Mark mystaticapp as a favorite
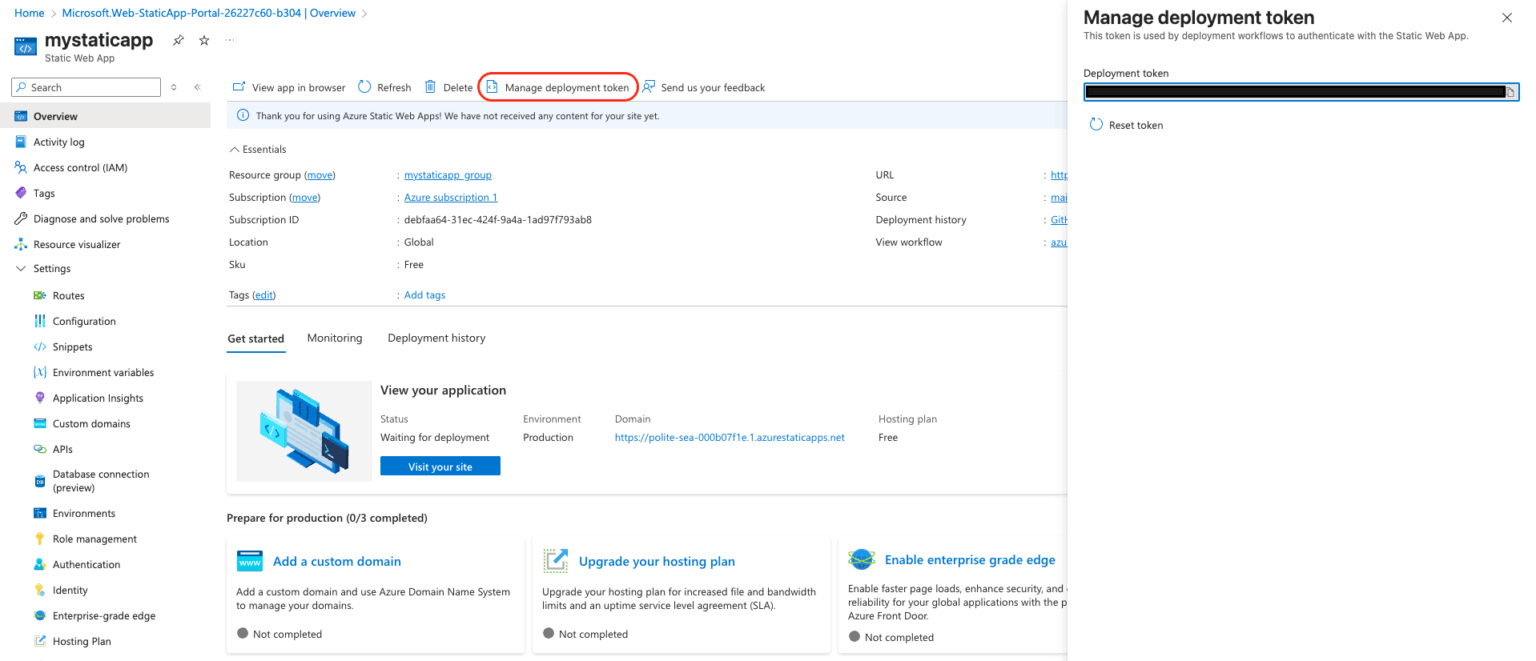 203,40
